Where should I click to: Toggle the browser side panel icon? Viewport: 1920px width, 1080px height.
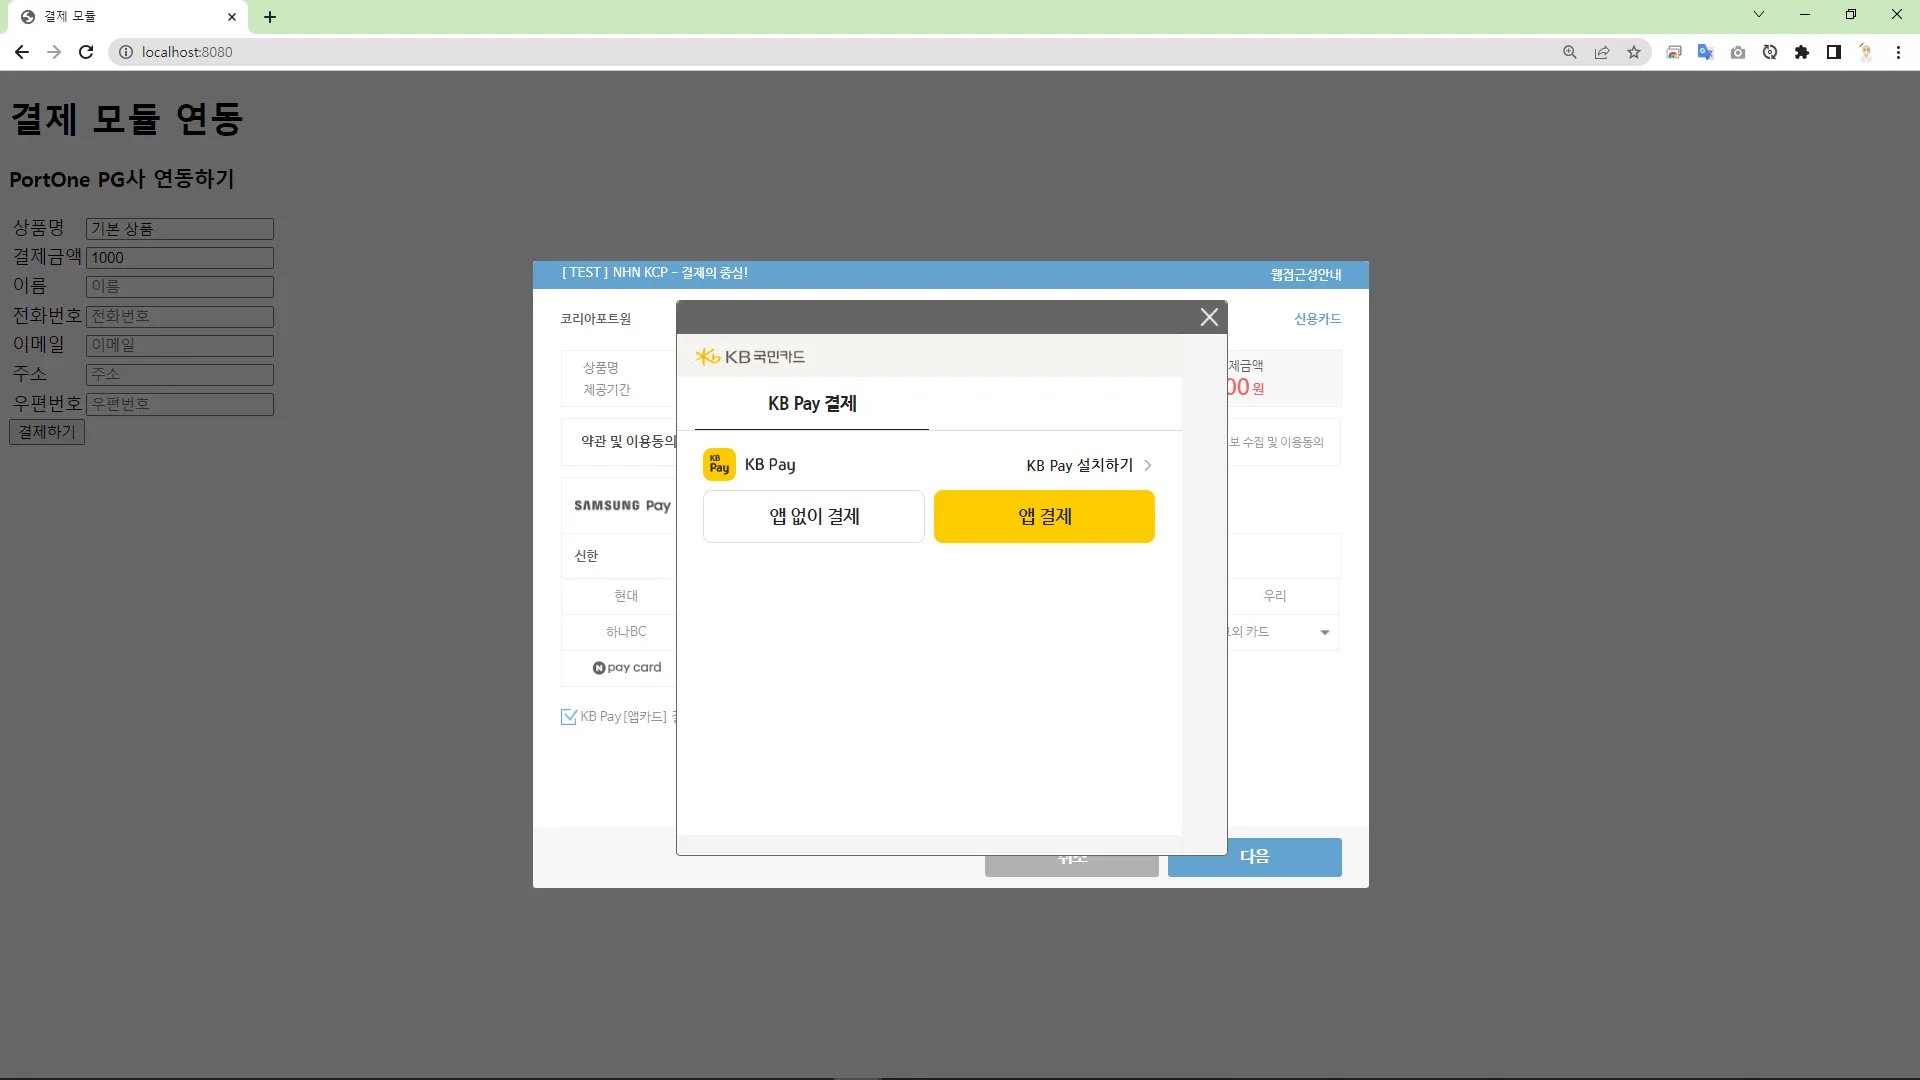pos(1834,52)
